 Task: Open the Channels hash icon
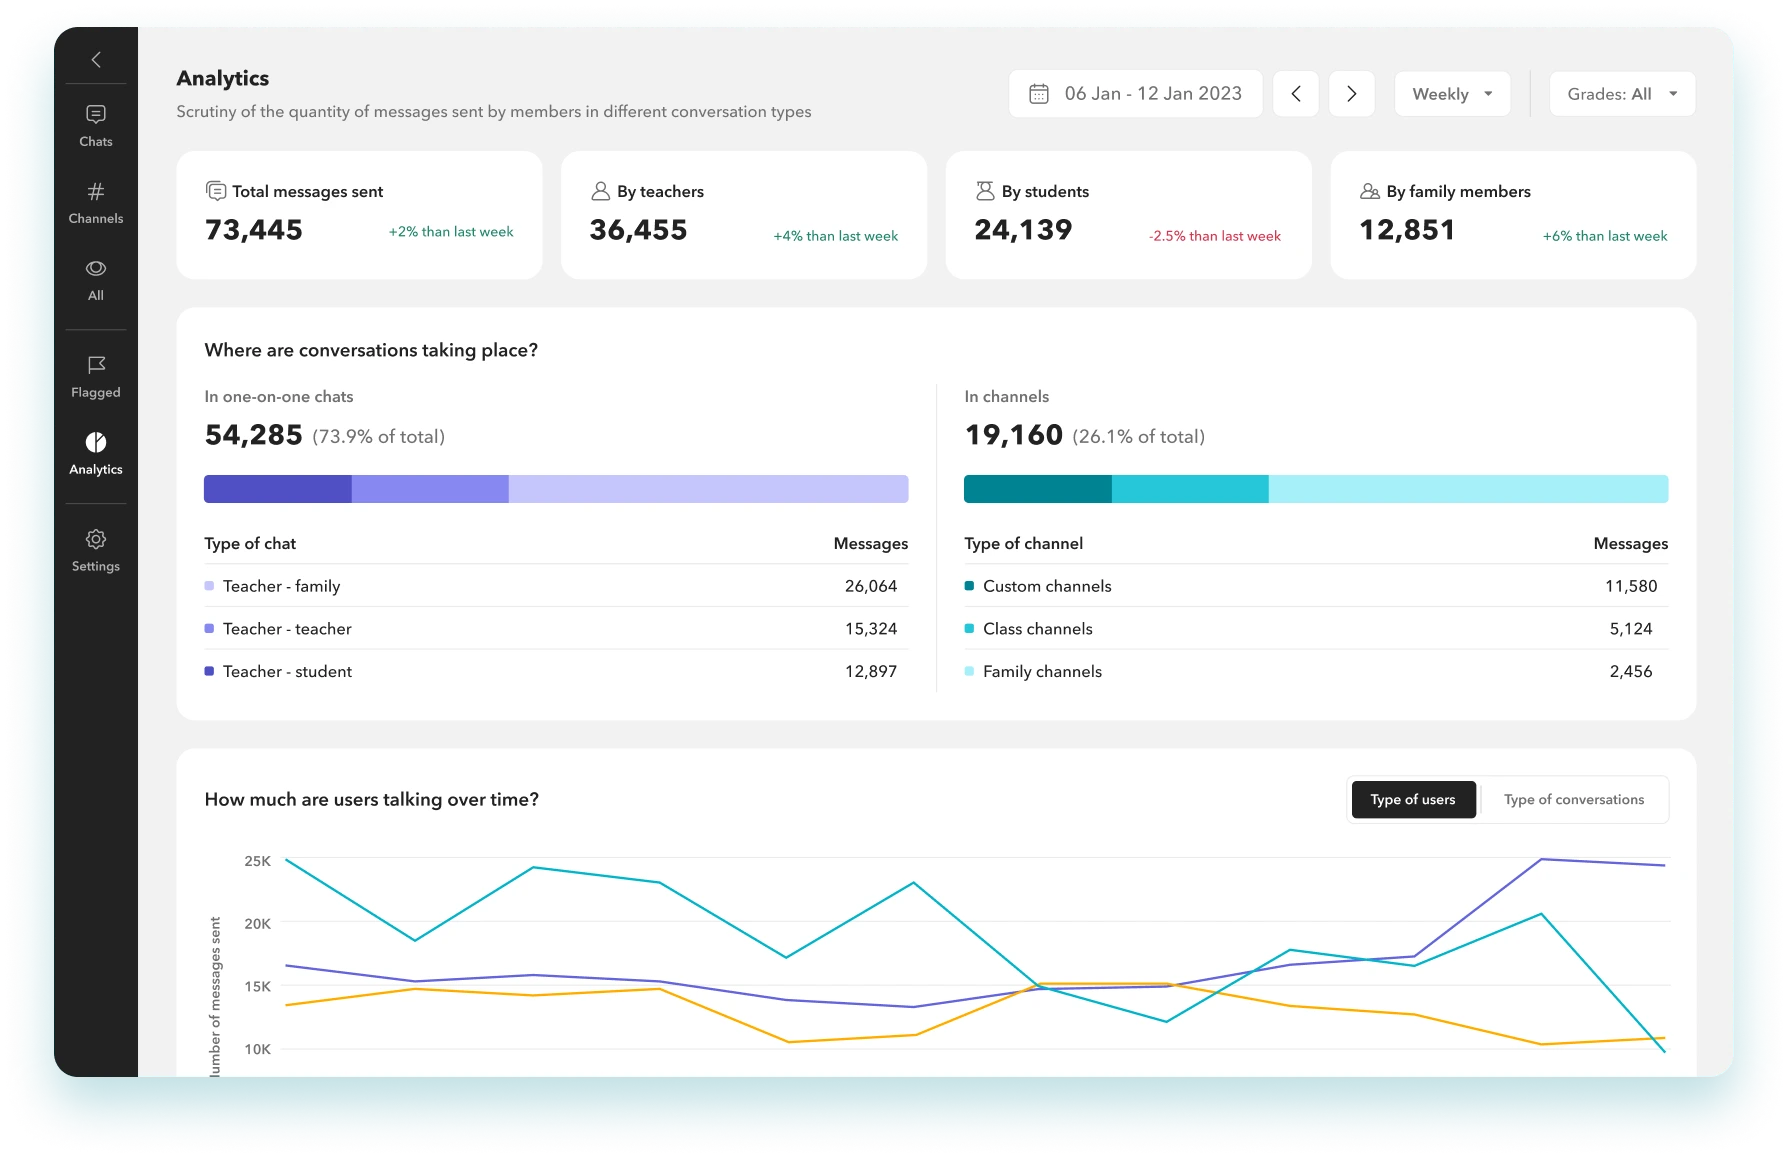(96, 192)
